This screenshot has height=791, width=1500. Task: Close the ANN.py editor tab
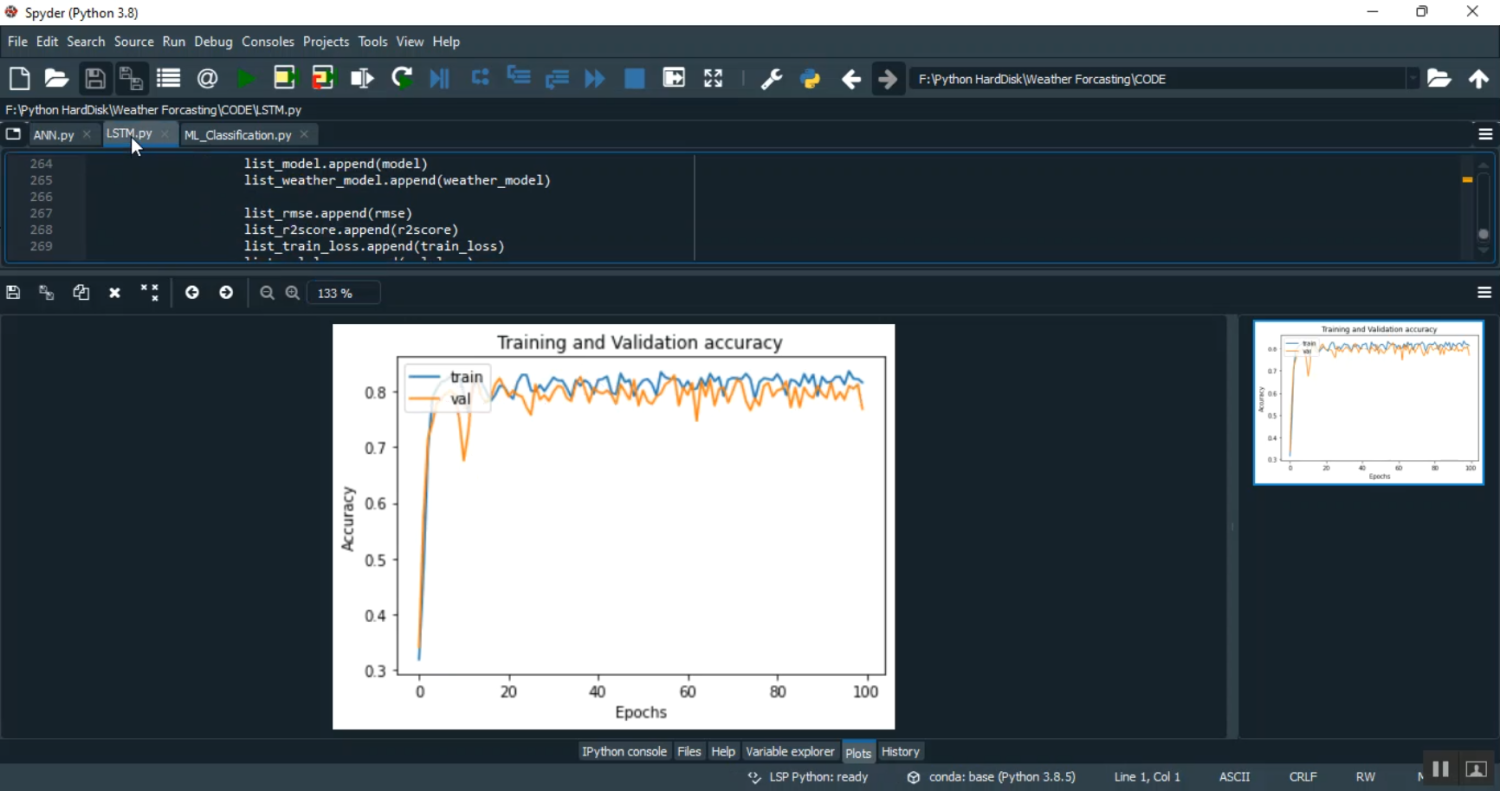[87, 135]
